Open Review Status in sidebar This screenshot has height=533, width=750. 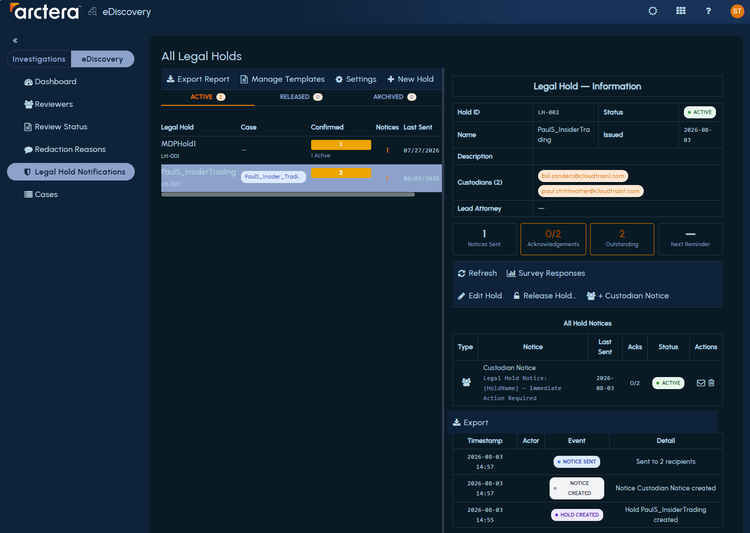coord(55,127)
